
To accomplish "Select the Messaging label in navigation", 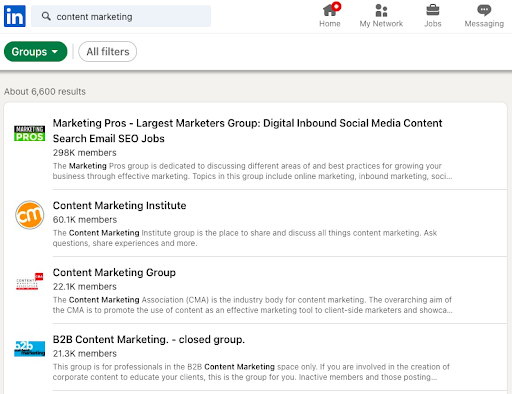I will coord(484,24).
